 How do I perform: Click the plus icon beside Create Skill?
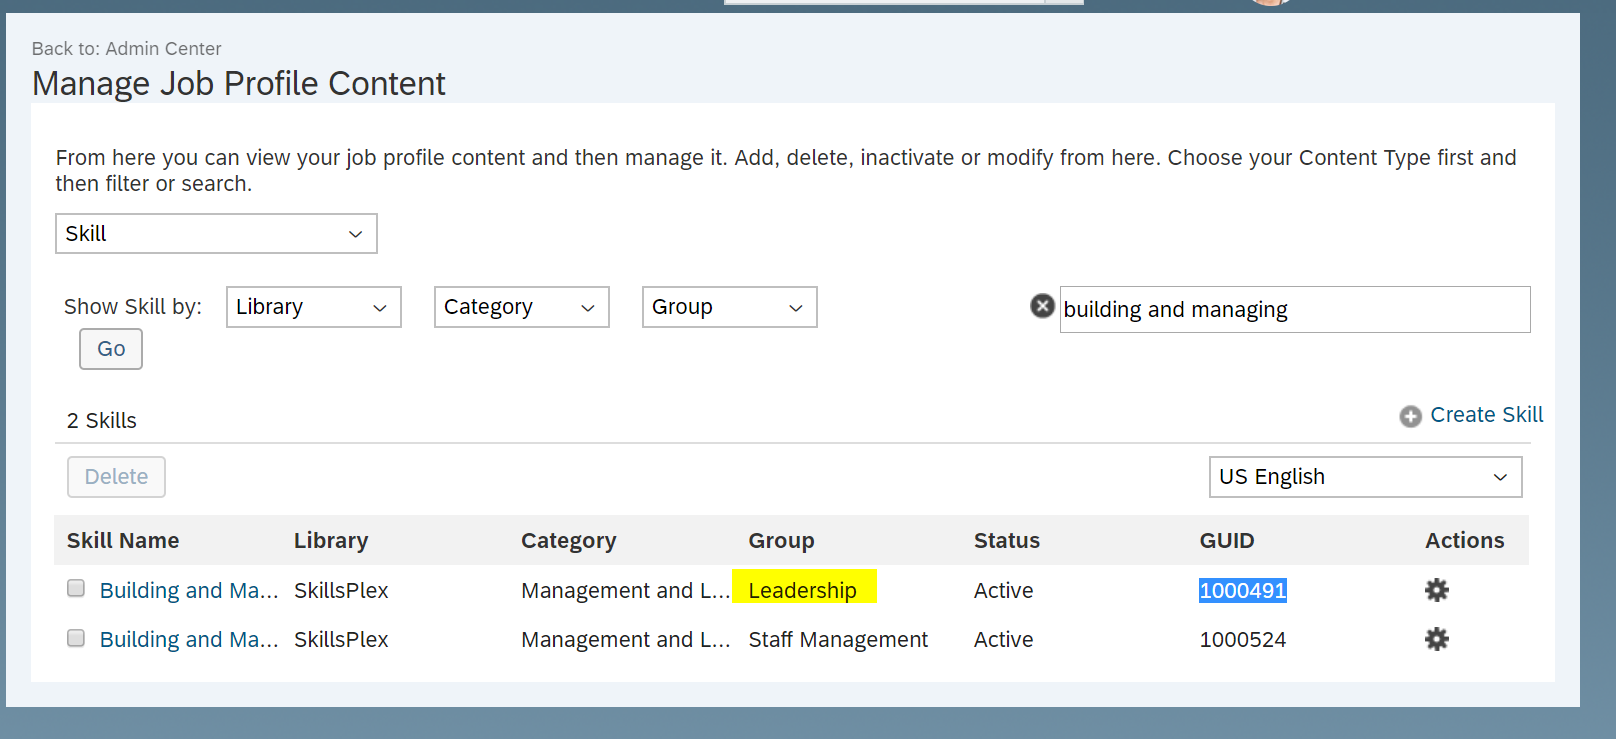coord(1410,416)
